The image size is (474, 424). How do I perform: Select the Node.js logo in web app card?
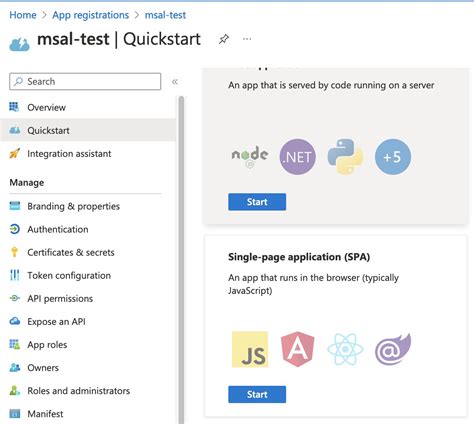coord(250,157)
